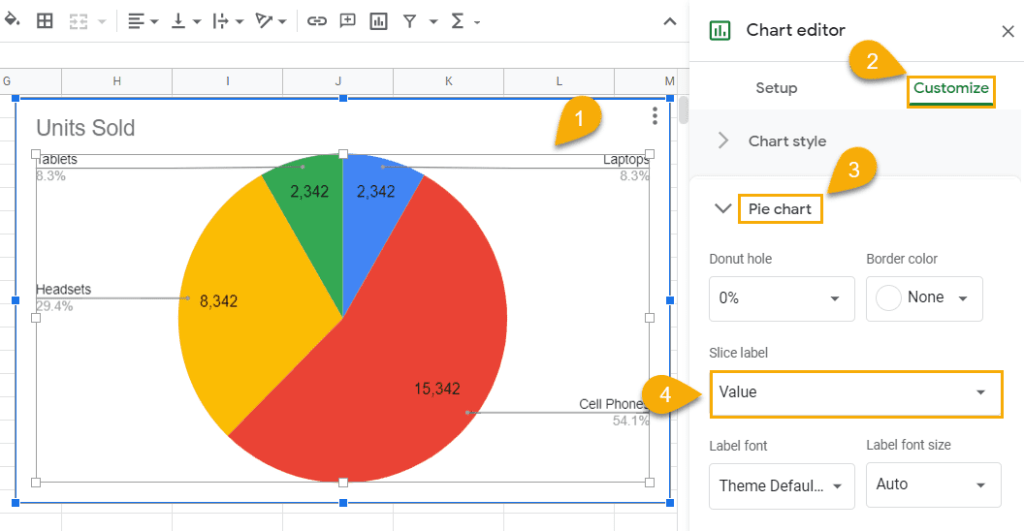Select column L header
1024x531 pixels.
pos(558,82)
